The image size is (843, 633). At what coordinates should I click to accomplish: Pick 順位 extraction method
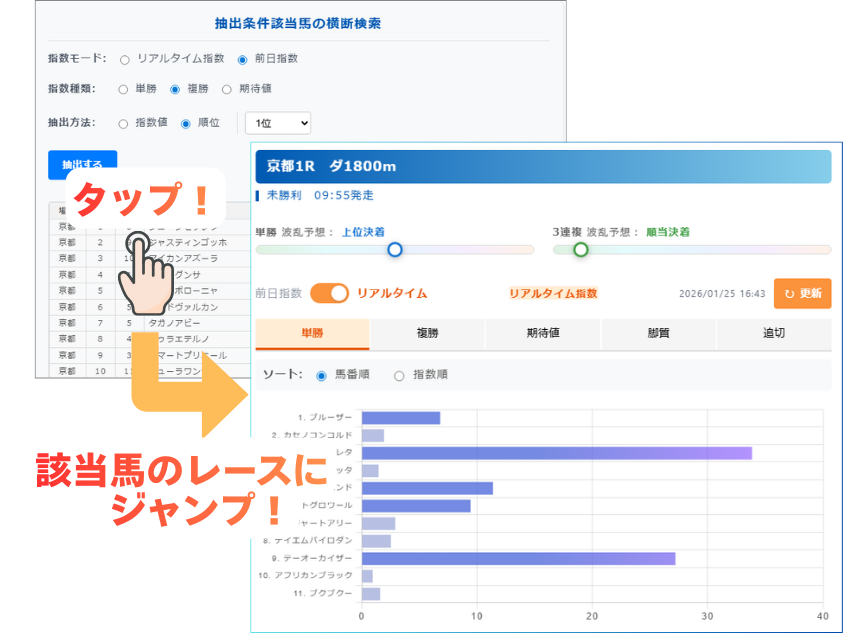pyautogui.click(x=186, y=124)
